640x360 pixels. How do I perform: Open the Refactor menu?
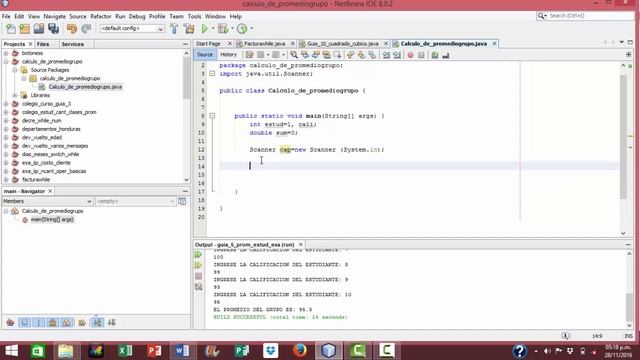tap(100, 16)
